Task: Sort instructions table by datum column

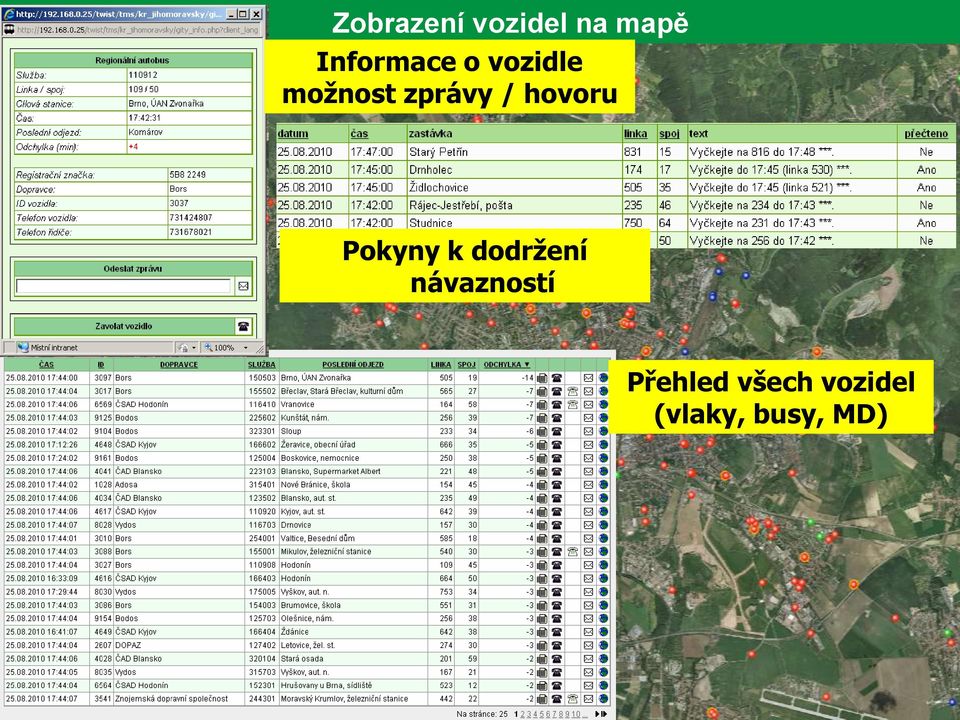Action: [x=293, y=133]
